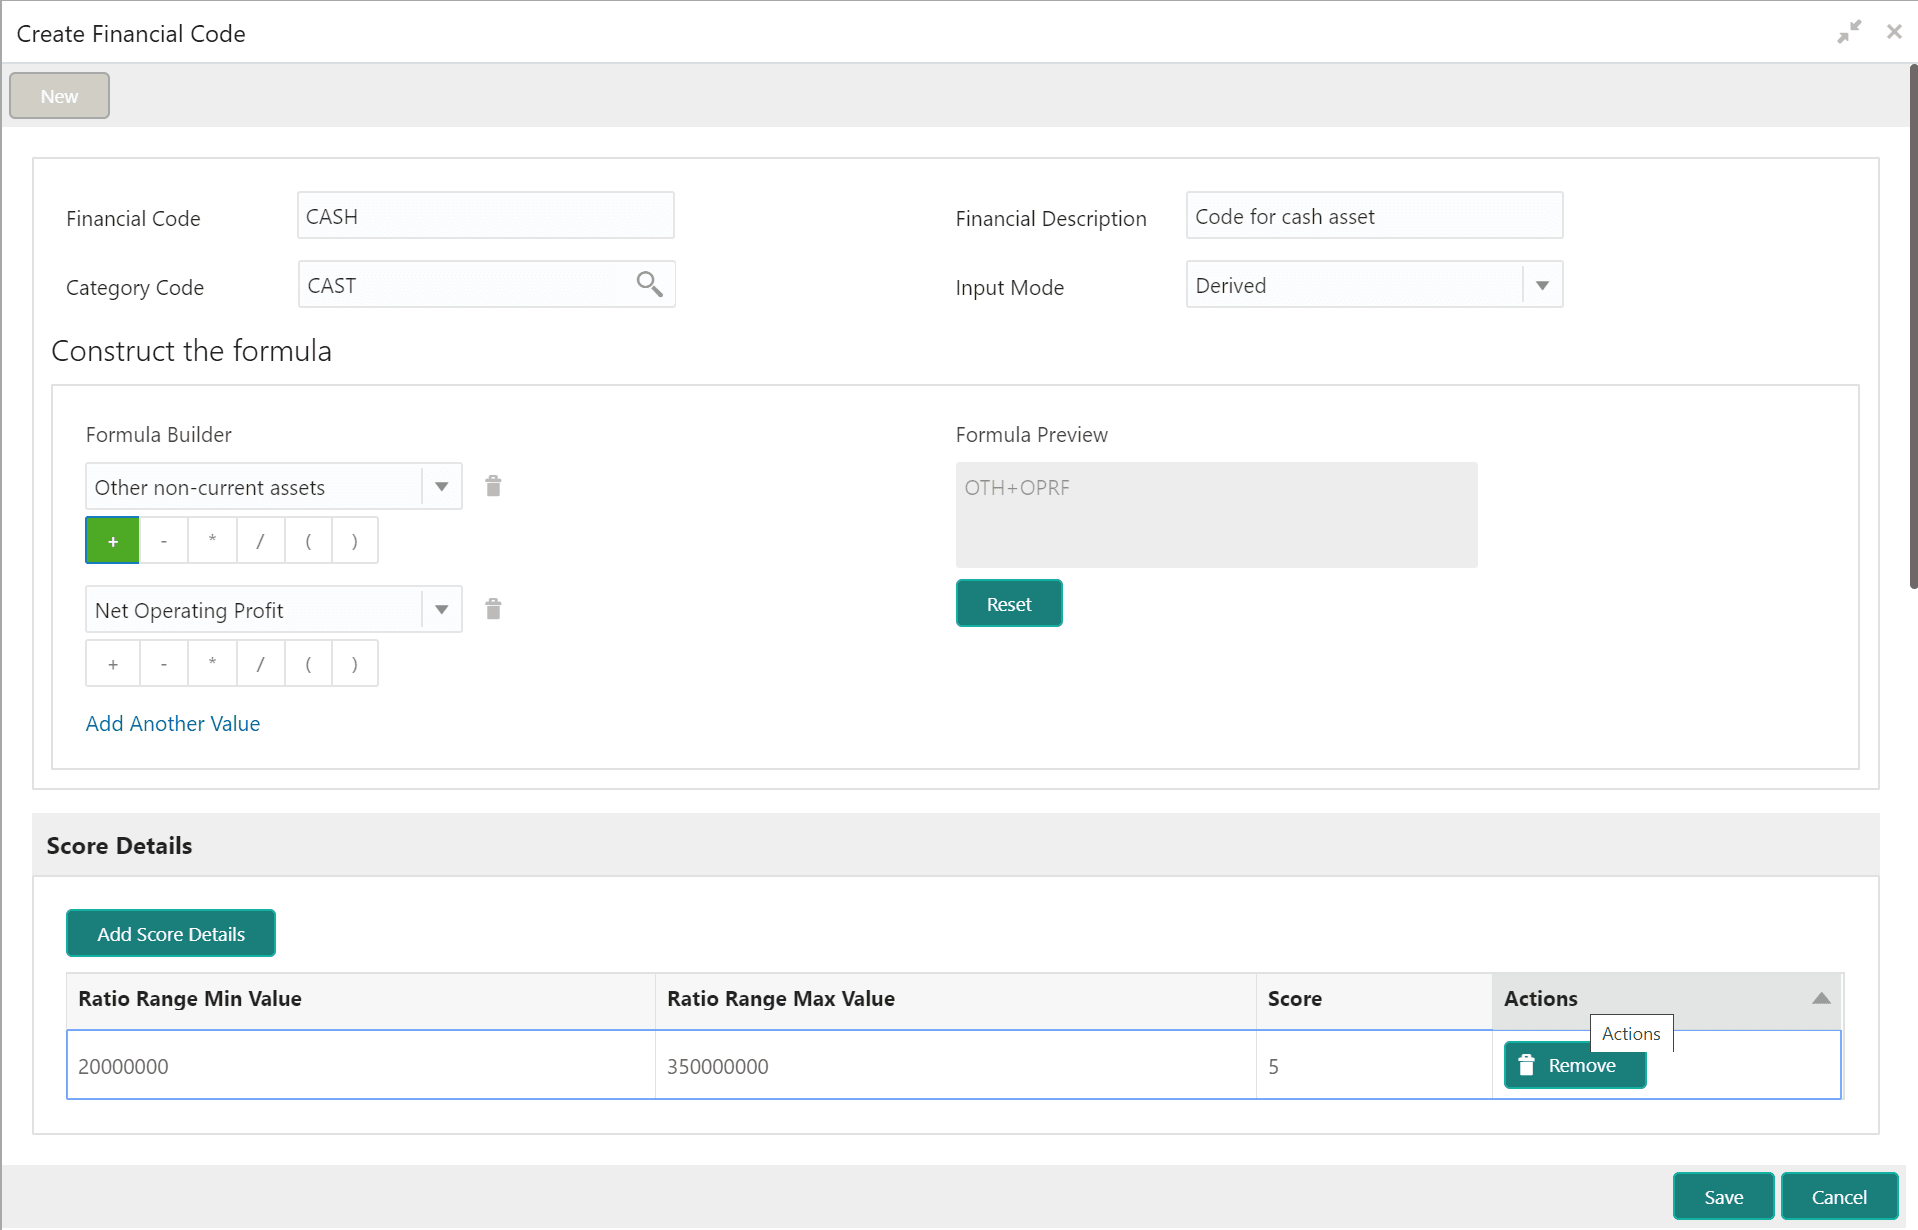
Task: Close the Create Financial Code dialog
Action: coord(1894,32)
